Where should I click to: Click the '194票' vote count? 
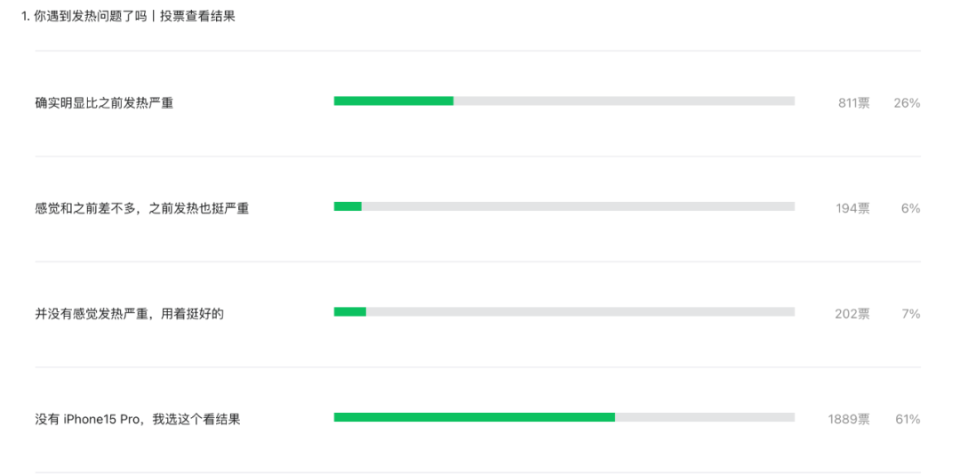click(x=853, y=209)
